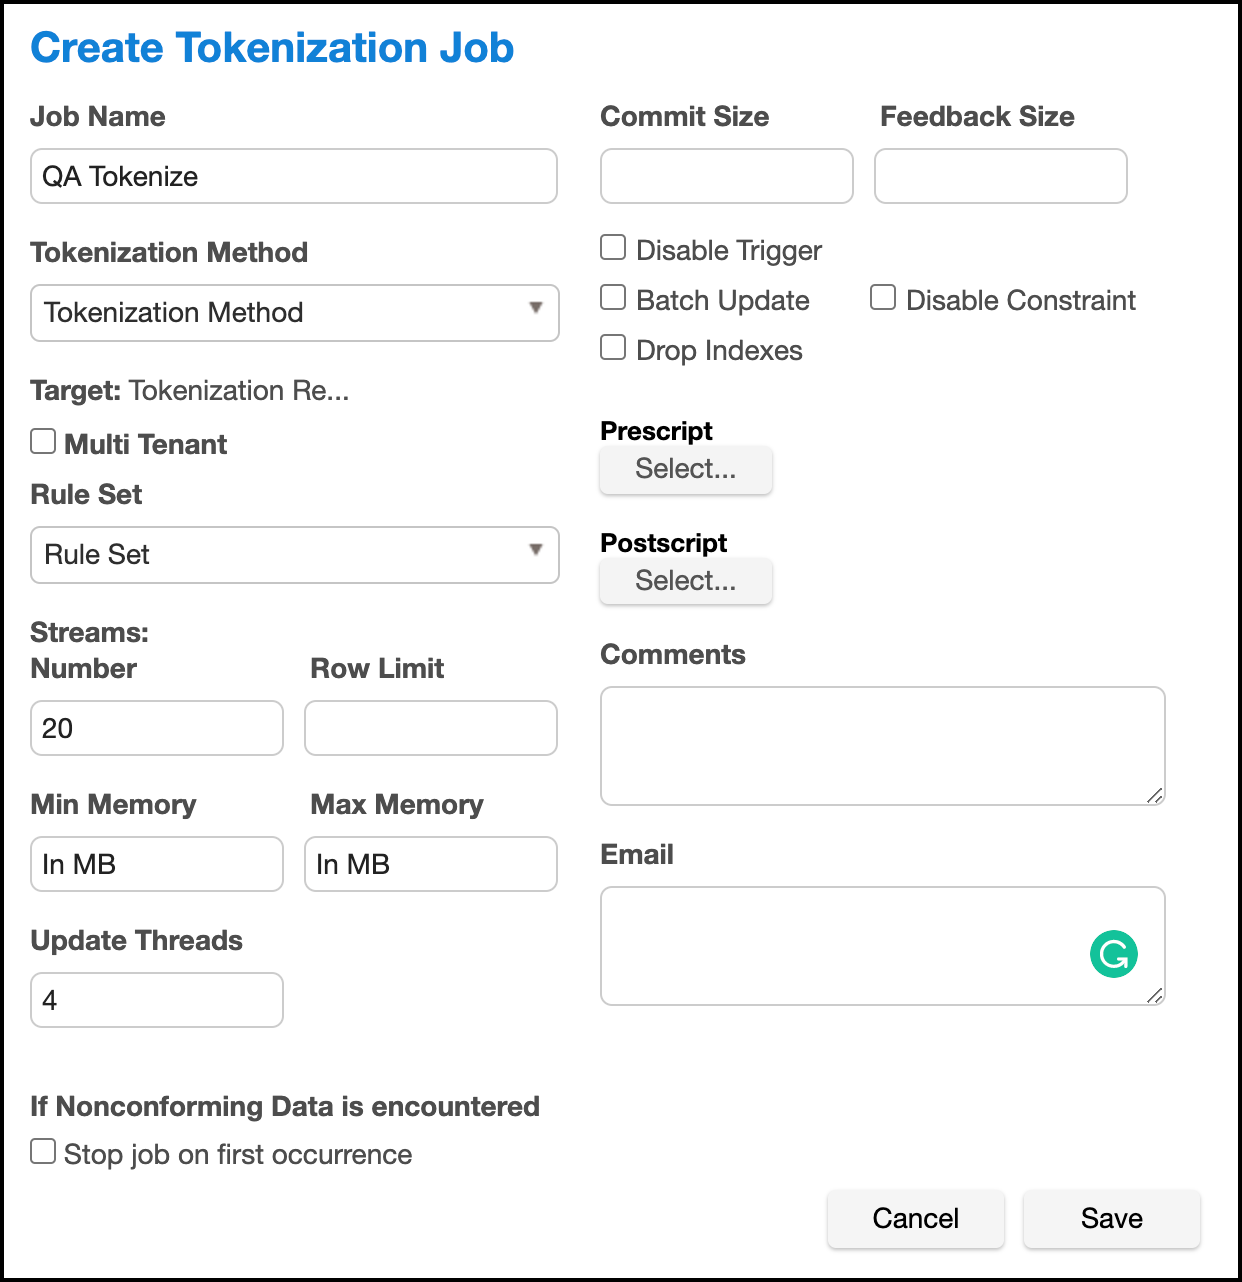Select the Row Limit input box
1242x1282 pixels.
pos(431,728)
